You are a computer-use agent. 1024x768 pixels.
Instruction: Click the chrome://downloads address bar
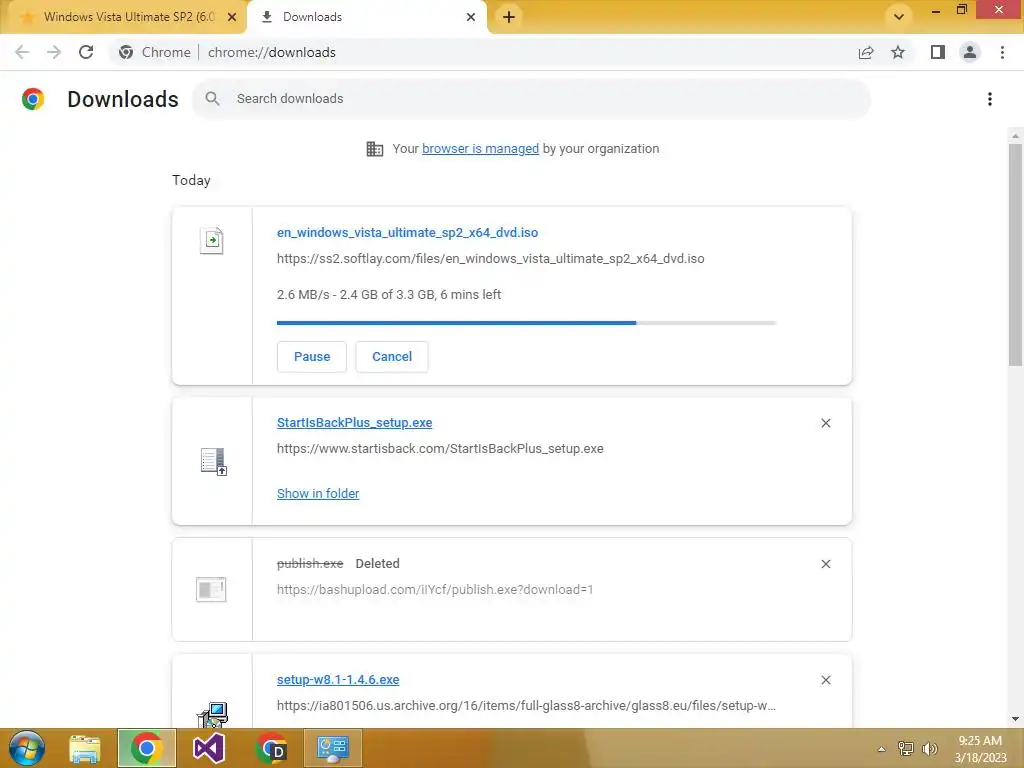tap(272, 52)
